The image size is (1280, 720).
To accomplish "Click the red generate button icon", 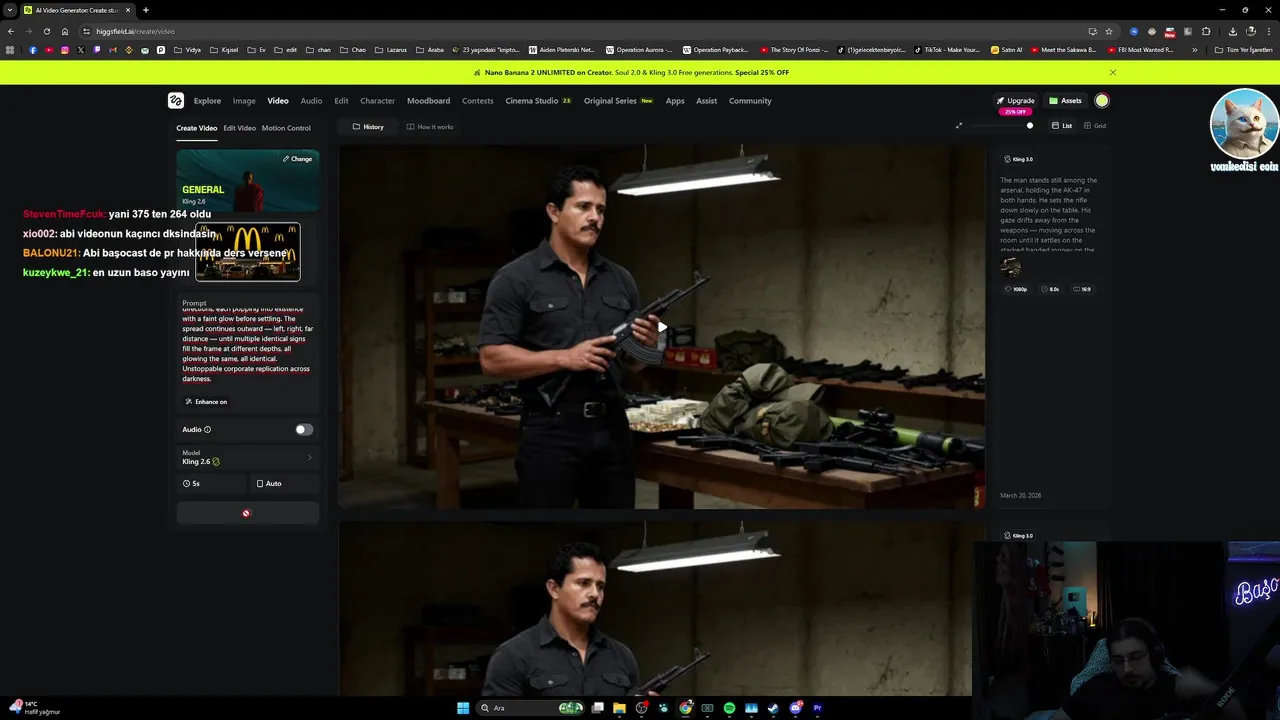I will tap(246, 513).
